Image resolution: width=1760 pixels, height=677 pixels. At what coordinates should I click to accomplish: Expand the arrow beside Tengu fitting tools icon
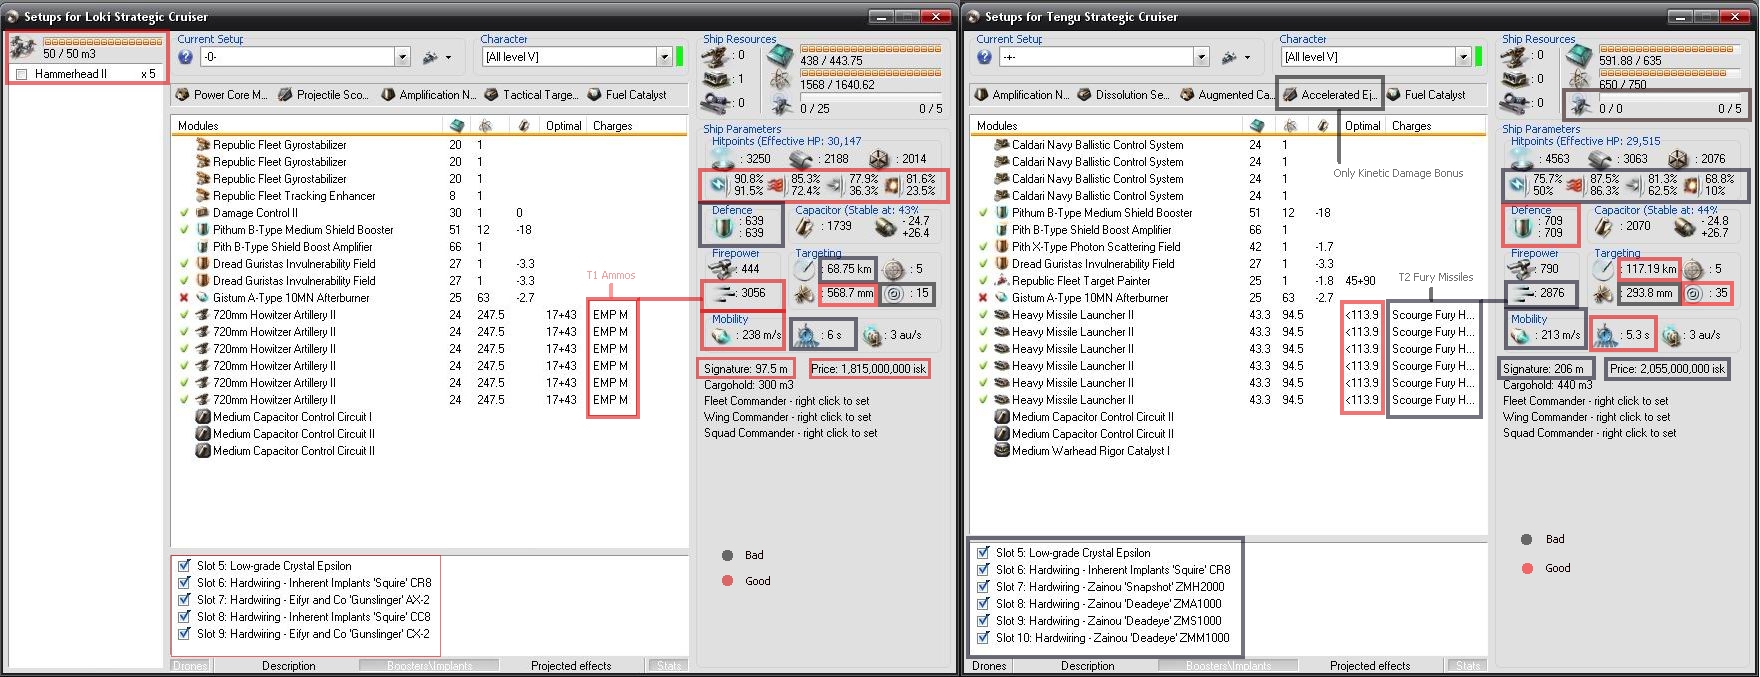click(1247, 58)
